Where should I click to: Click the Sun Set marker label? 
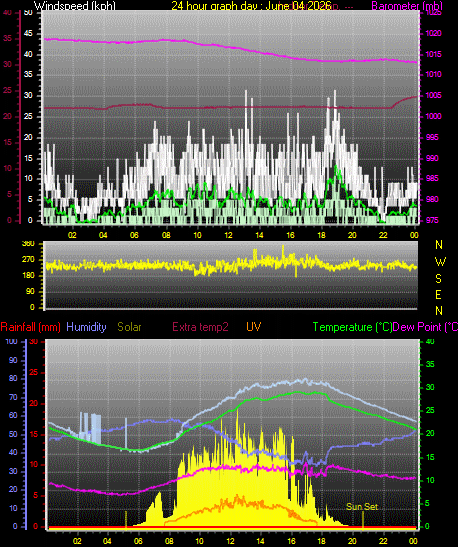[x=362, y=507]
